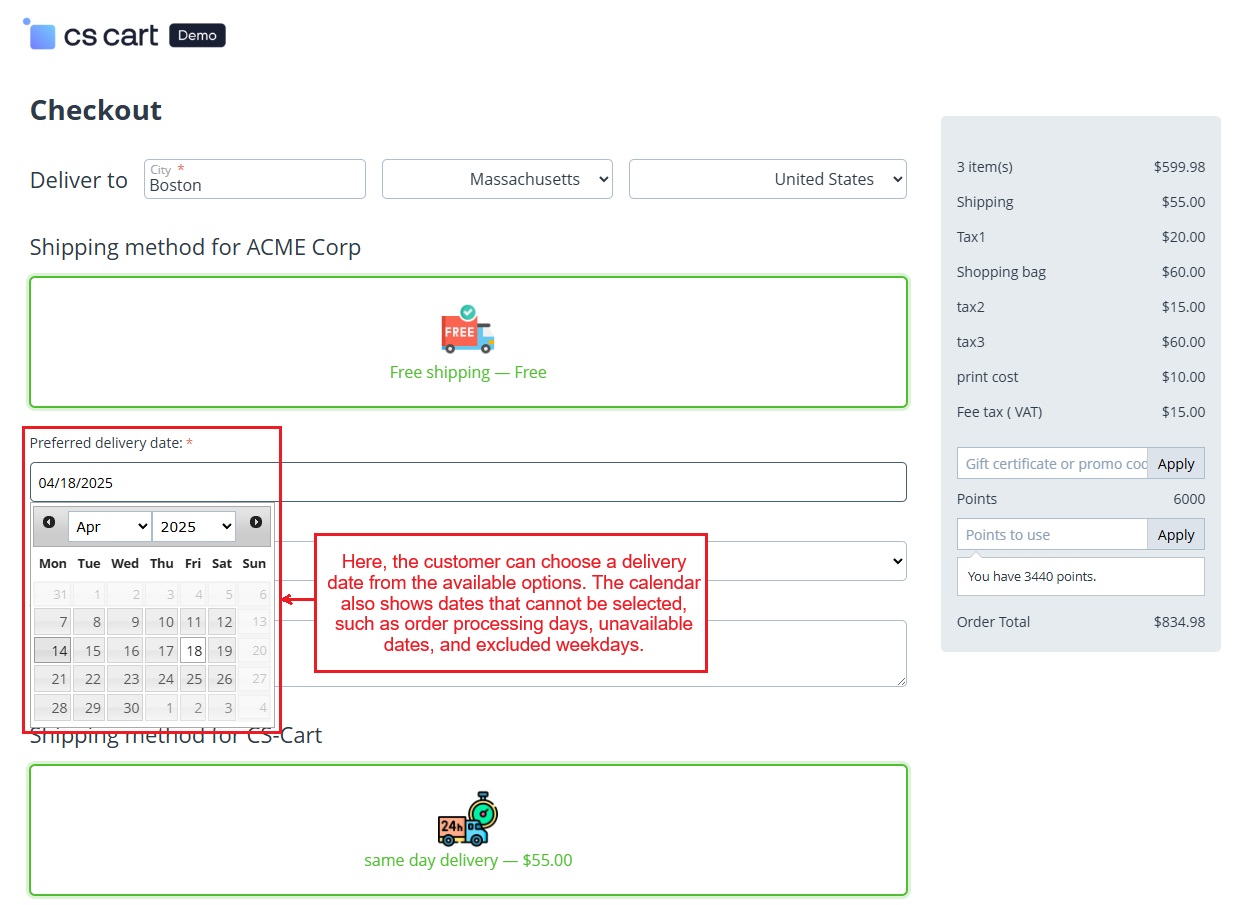Viewport: 1238px width, 905px height.
Task: Choose same day delivery for $55.00
Action: (x=468, y=860)
